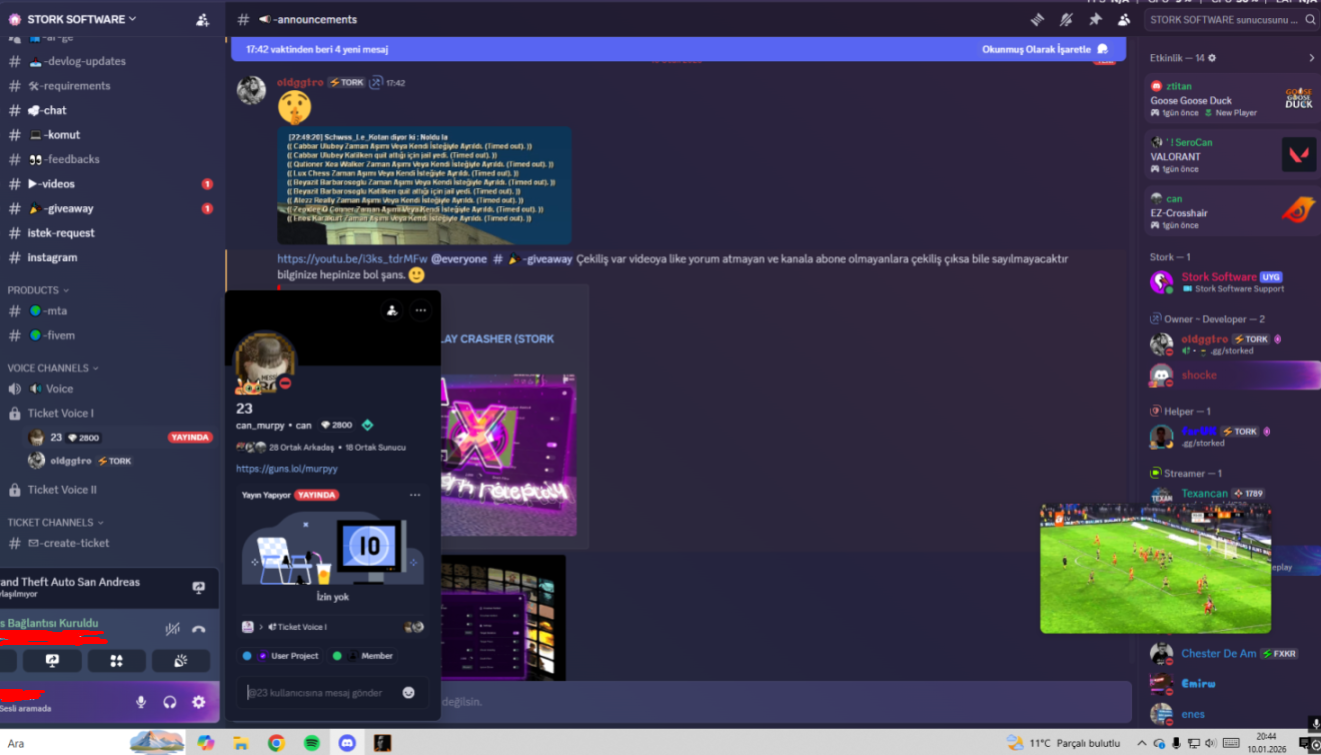Image resolution: width=1321 pixels, height=755 pixels.
Task: Open the Chrome taskbar icon
Action: 276,743
